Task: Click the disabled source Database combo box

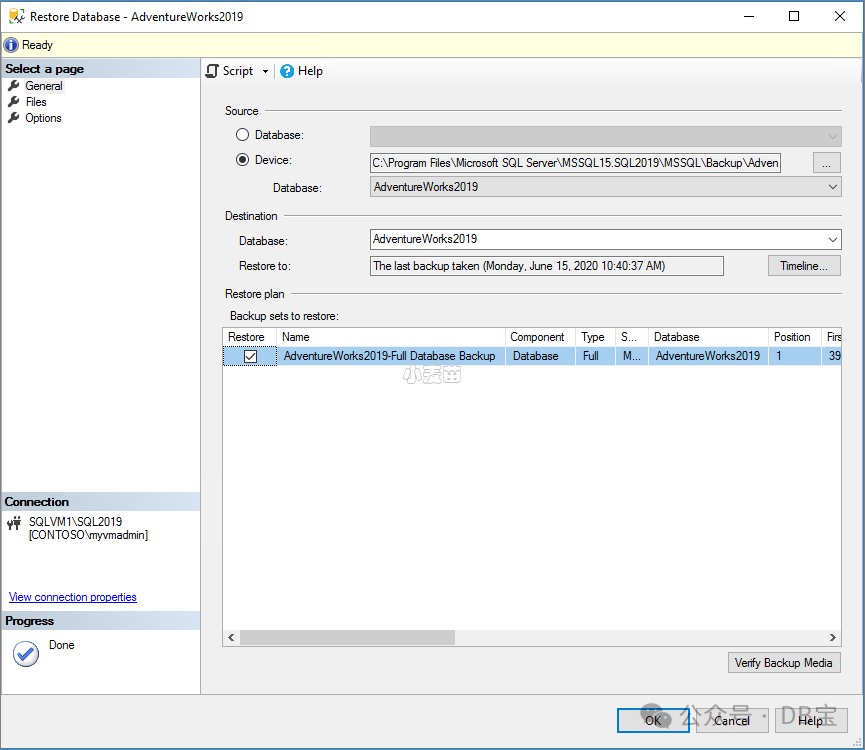Action: 606,136
